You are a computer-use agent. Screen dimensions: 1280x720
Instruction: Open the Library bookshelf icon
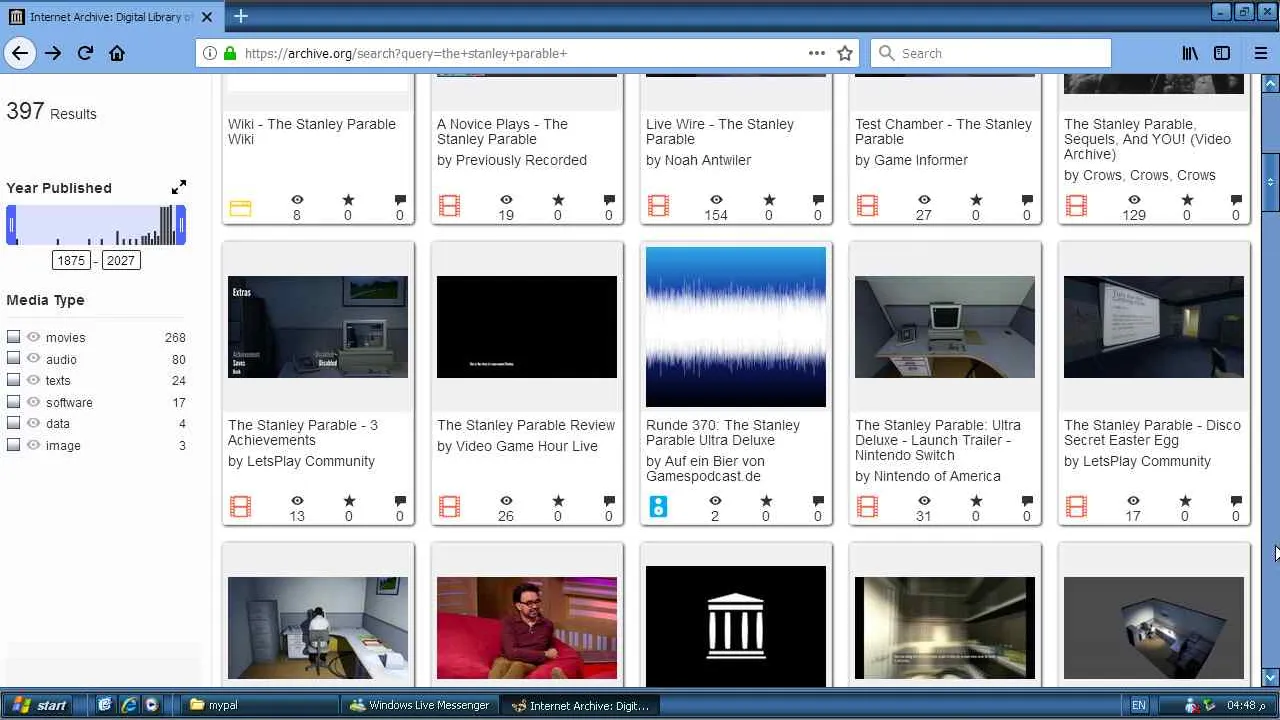pos(1190,53)
